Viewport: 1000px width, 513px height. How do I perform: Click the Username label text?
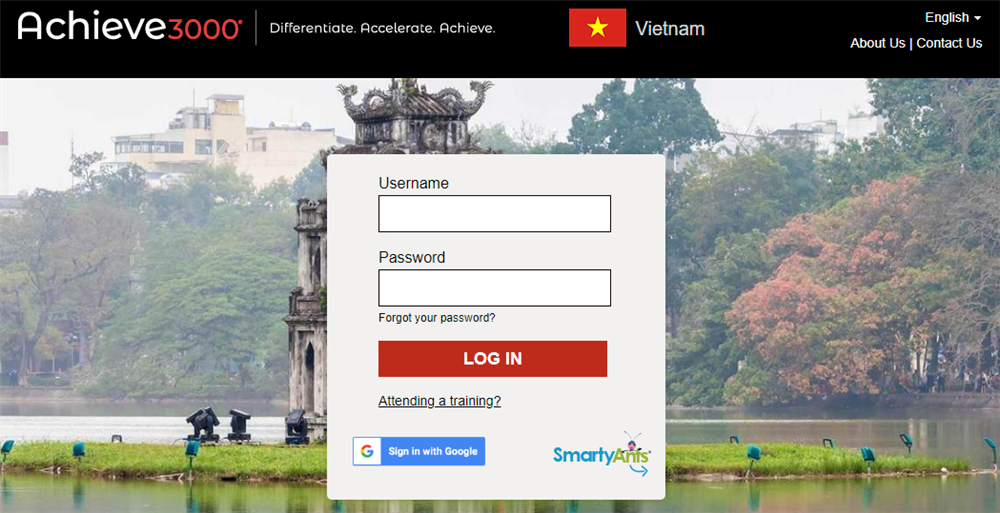[413, 183]
